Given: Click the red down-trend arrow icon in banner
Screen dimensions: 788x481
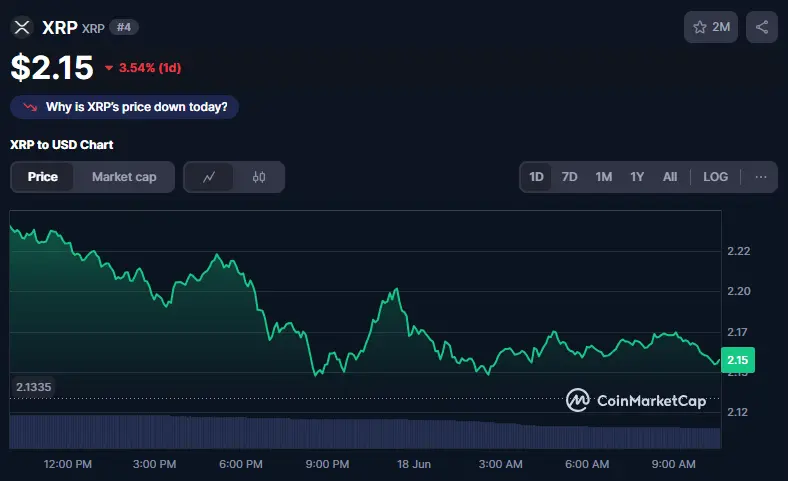Looking at the screenshot, I should (x=30, y=107).
